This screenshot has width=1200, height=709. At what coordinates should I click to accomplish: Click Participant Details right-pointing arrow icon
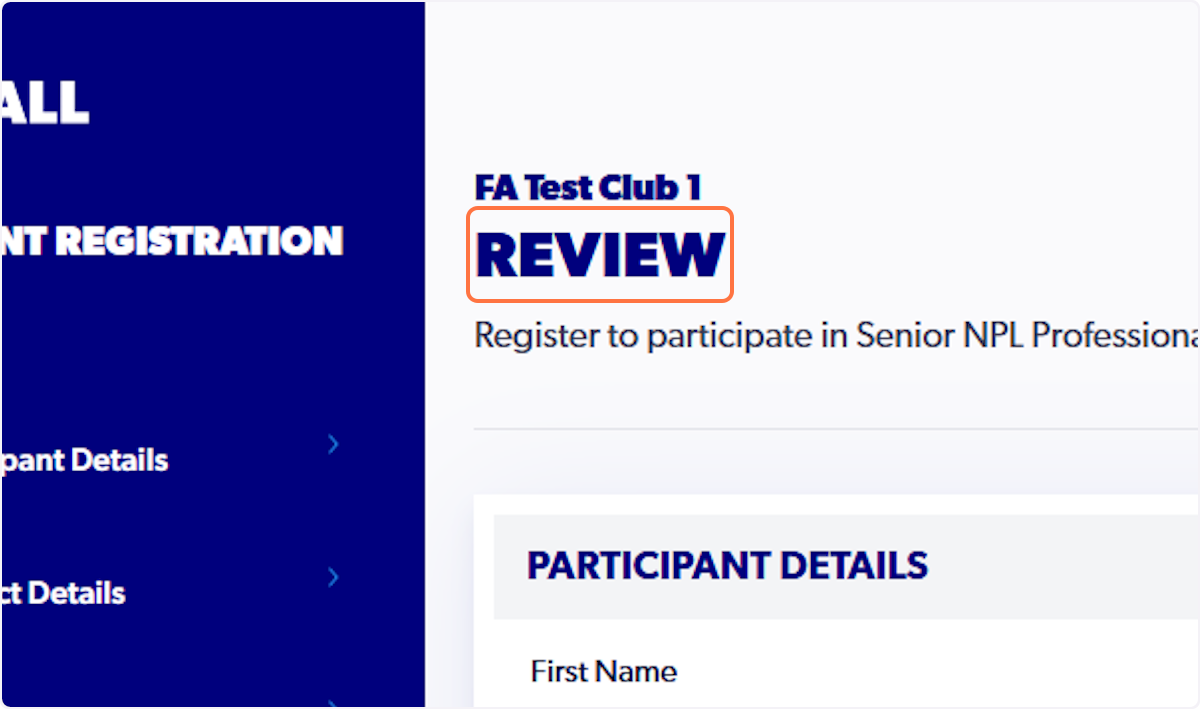333,444
